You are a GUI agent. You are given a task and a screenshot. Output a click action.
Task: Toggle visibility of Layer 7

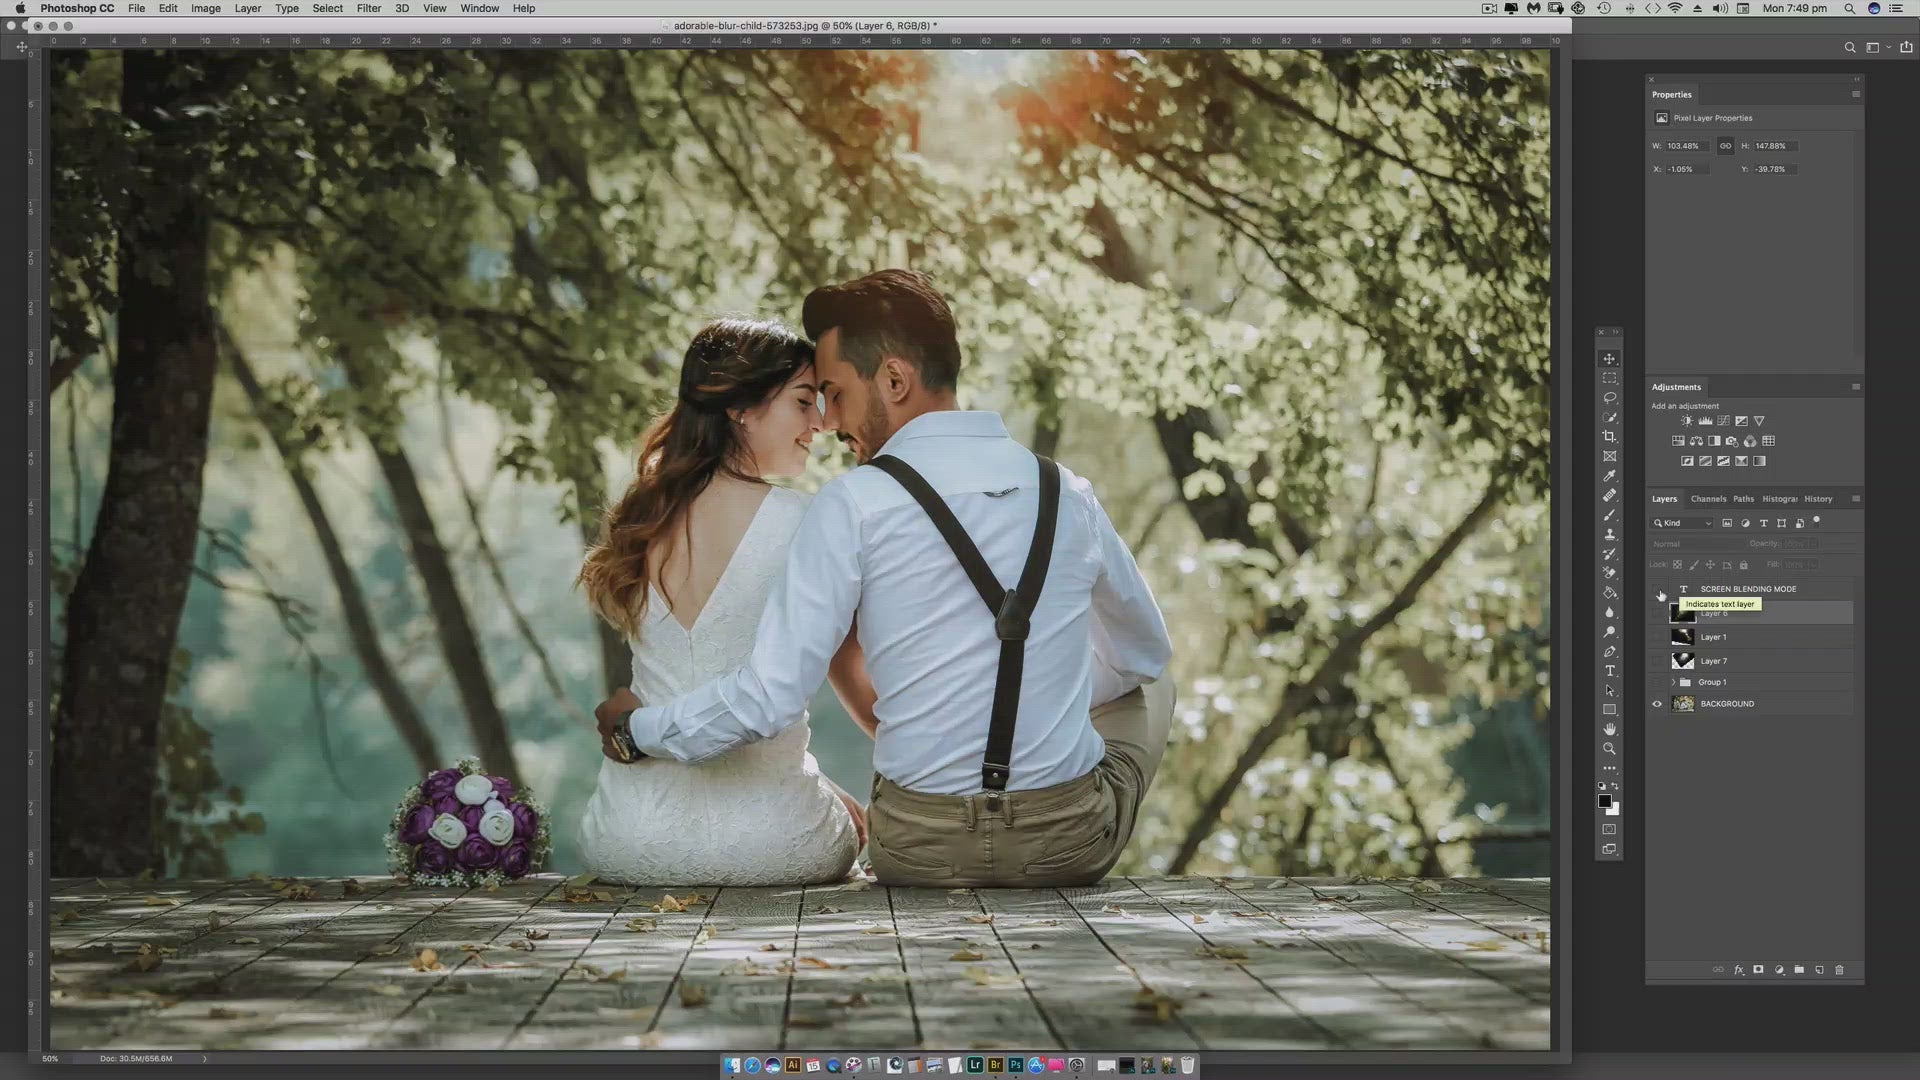[1657, 661]
